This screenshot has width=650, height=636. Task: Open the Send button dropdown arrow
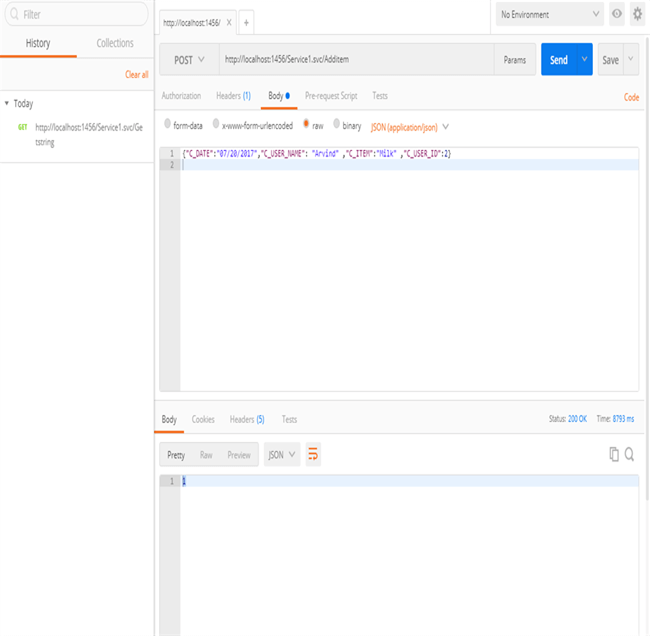(x=585, y=59)
